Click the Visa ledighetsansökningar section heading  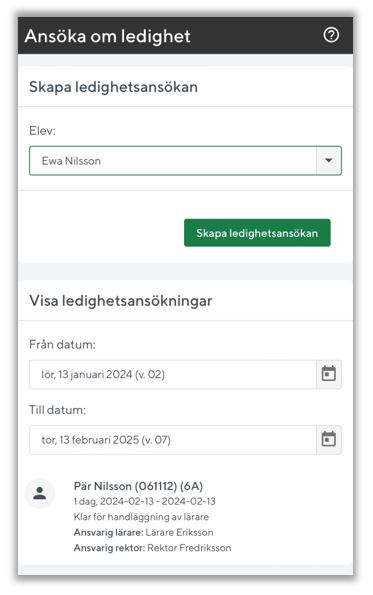pos(121,301)
